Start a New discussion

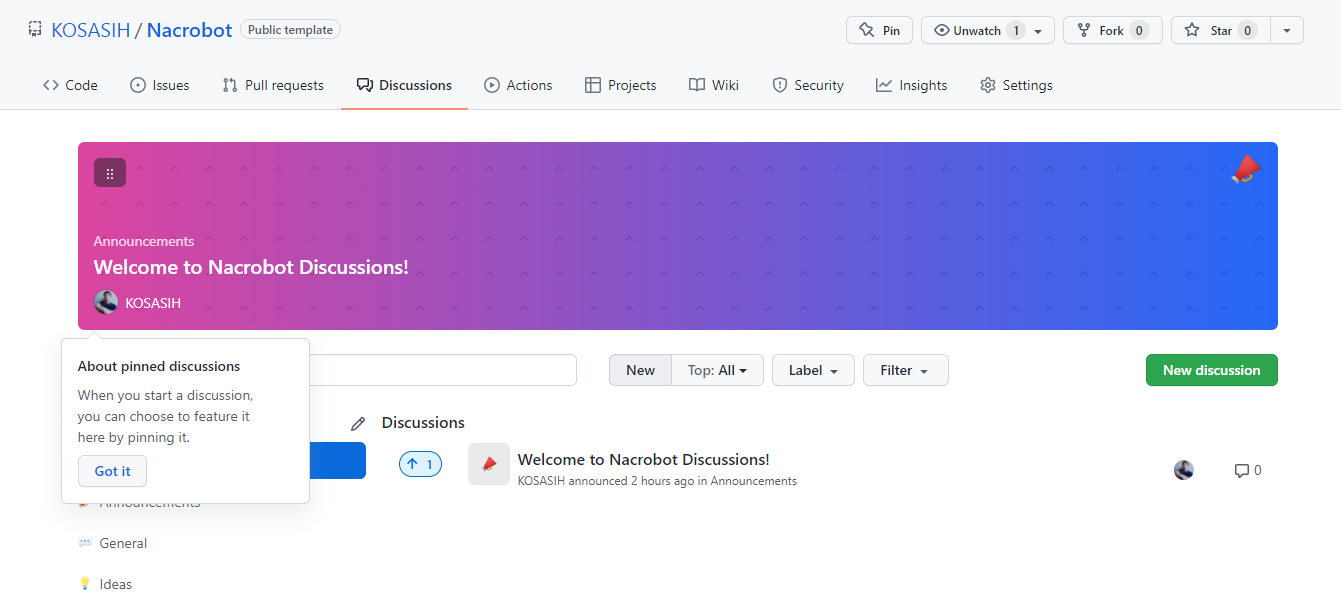pos(1211,370)
